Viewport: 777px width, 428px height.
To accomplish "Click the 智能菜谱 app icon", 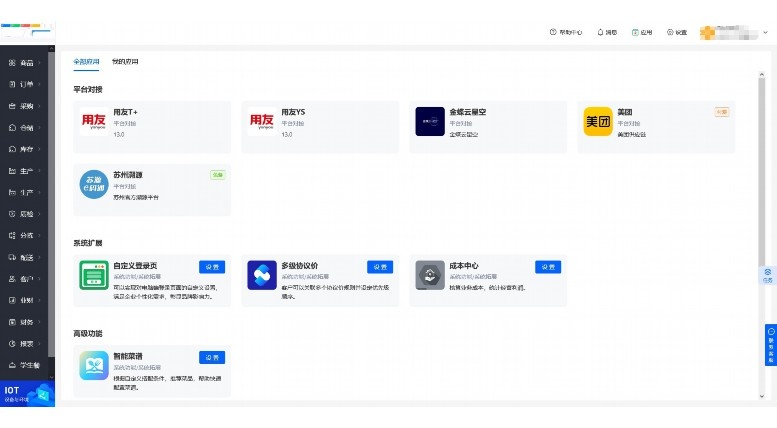I will point(94,366).
